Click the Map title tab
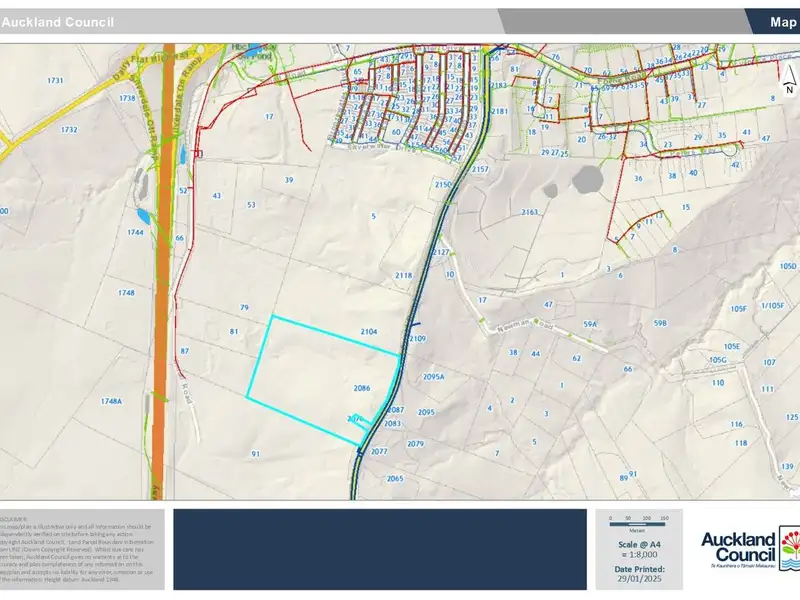The height and width of the screenshot is (600, 800). click(x=783, y=22)
